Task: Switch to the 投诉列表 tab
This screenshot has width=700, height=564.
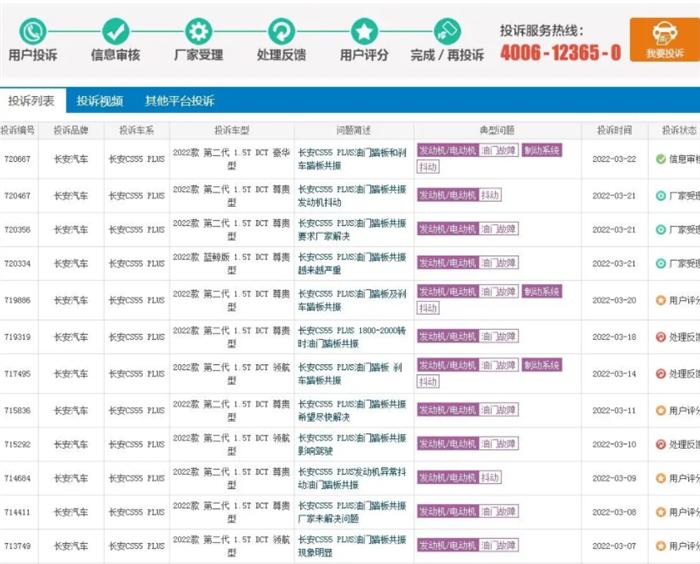Action: [x=31, y=100]
